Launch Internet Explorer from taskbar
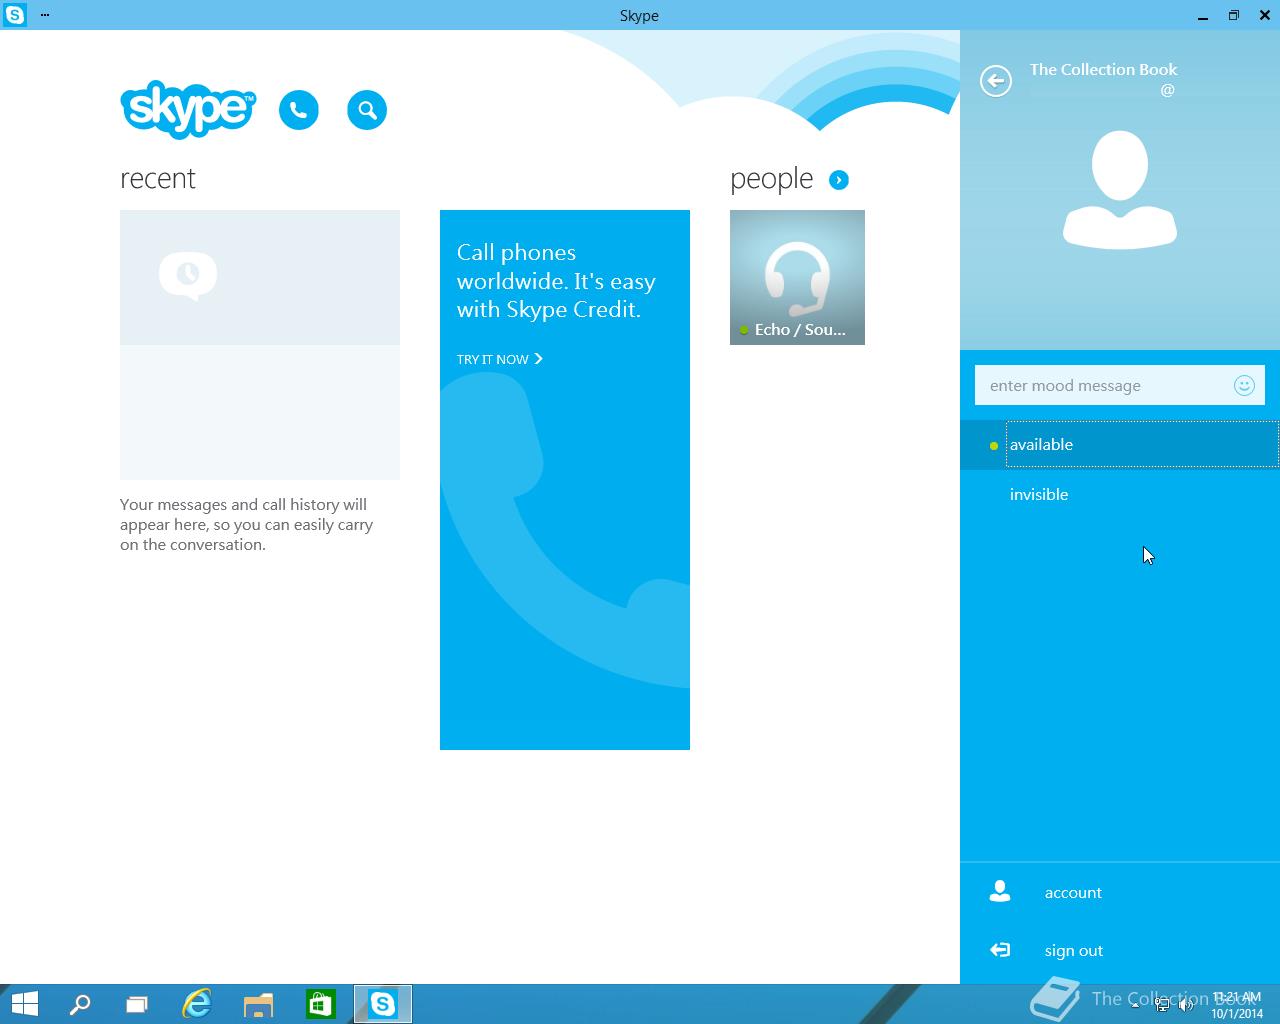The image size is (1280, 1024). [x=197, y=1004]
